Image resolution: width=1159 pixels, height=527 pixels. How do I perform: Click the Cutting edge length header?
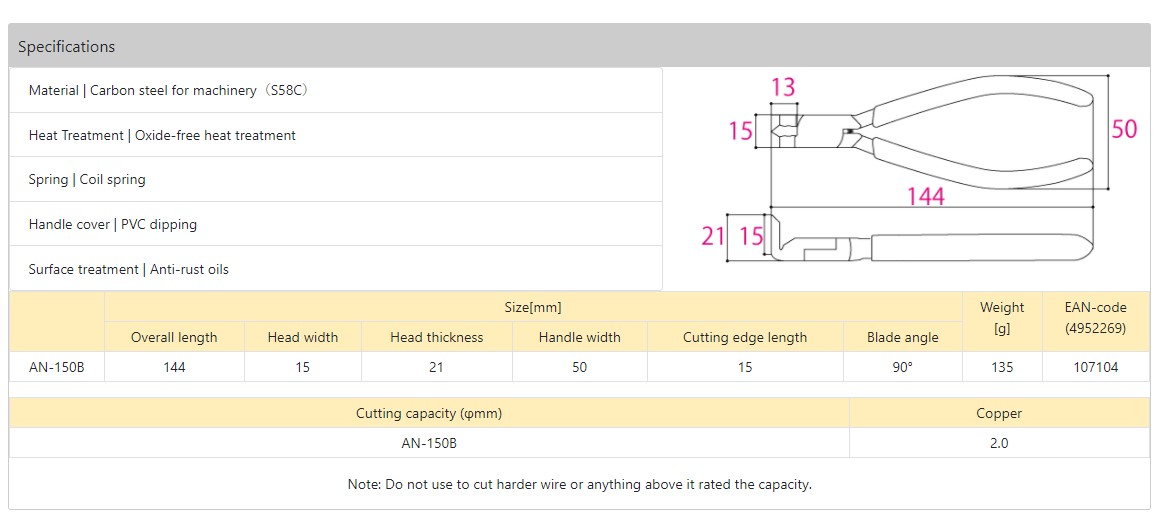pyautogui.click(x=745, y=337)
